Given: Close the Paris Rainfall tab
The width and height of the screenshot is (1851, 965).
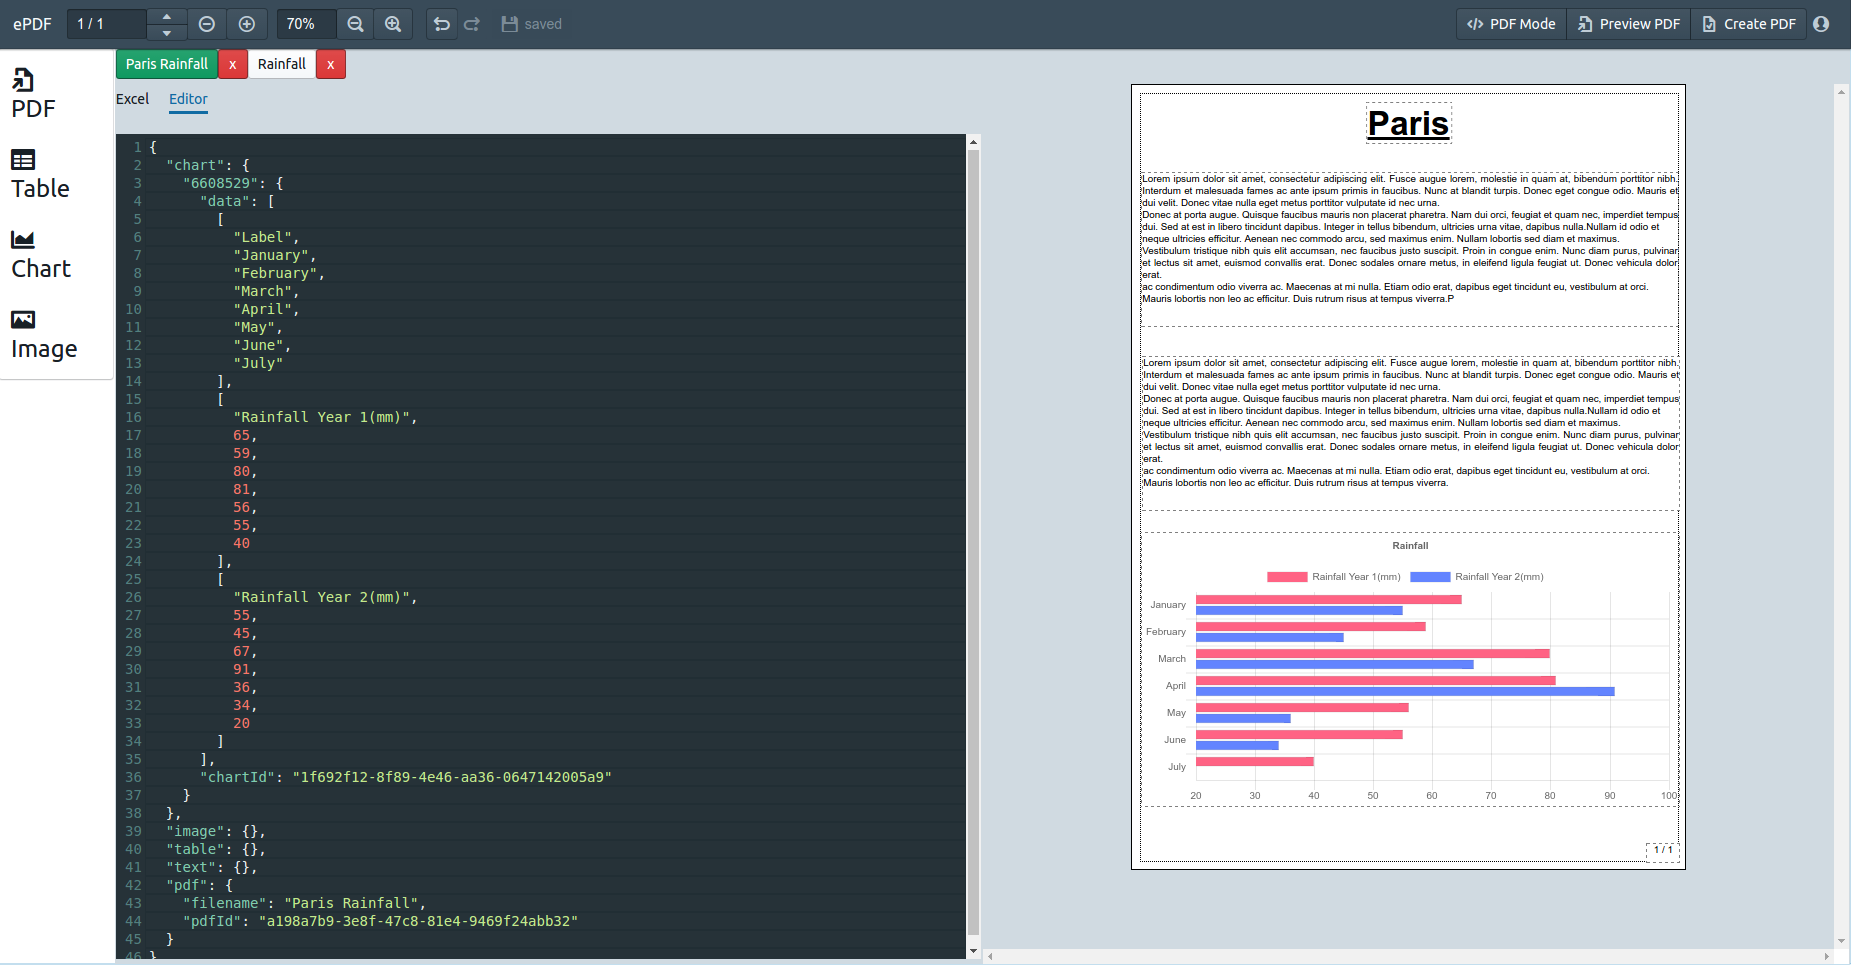Looking at the screenshot, I should coord(233,64).
